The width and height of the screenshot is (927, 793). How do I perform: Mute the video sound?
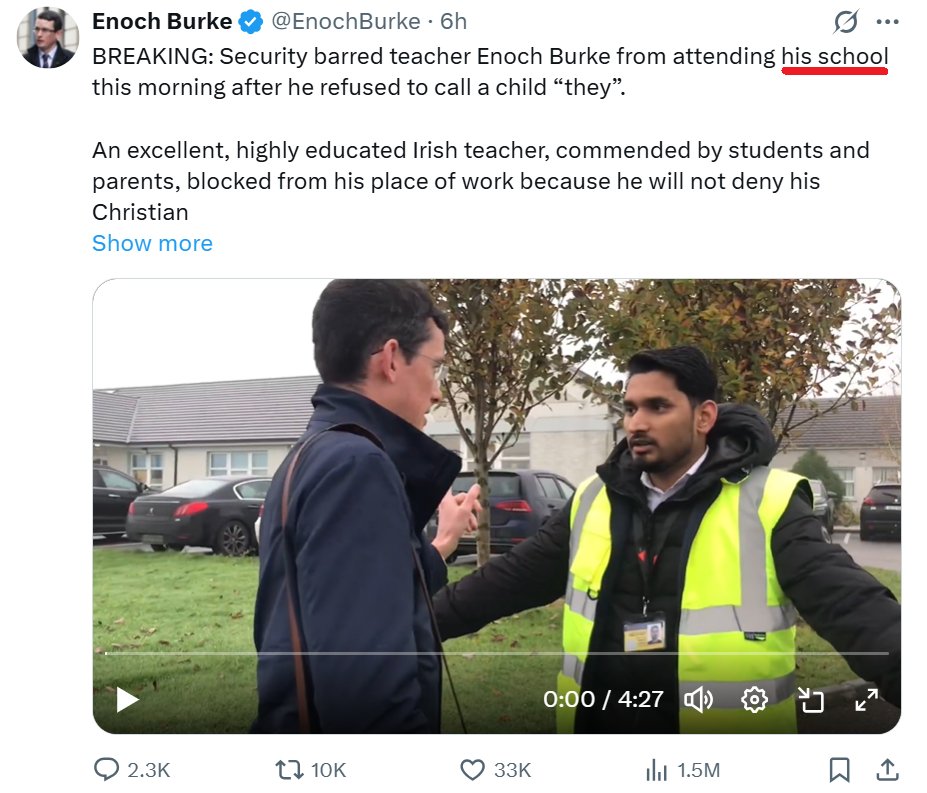[x=697, y=699]
